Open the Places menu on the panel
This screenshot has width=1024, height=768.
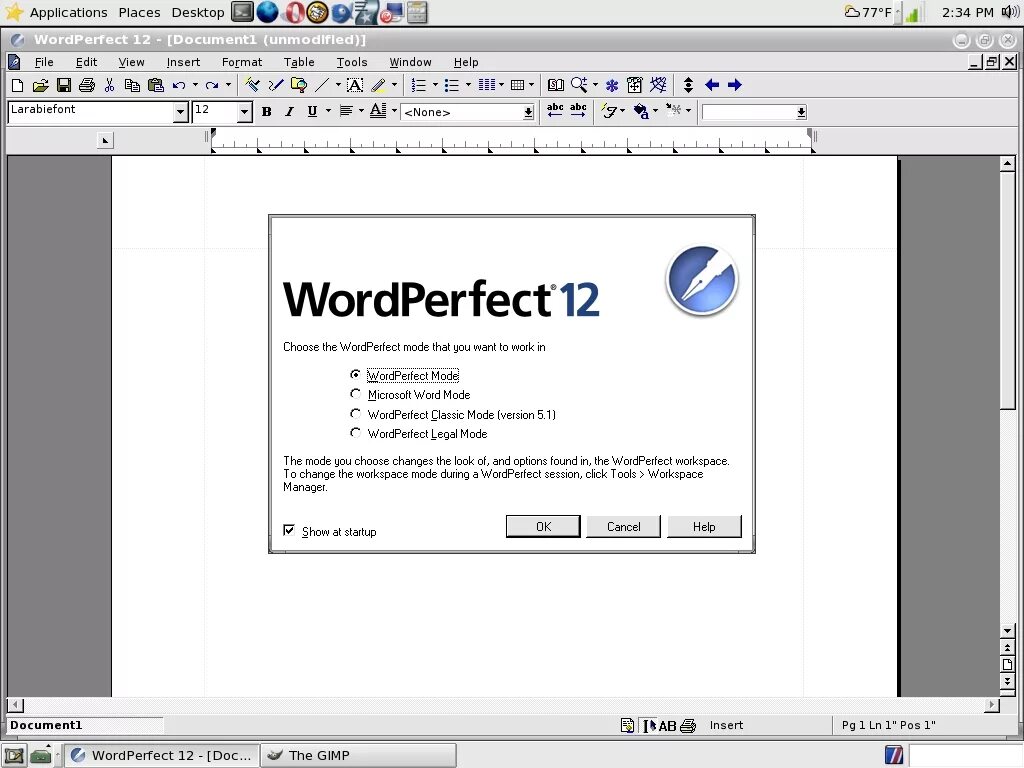pyautogui.click(x=139, y=12)
